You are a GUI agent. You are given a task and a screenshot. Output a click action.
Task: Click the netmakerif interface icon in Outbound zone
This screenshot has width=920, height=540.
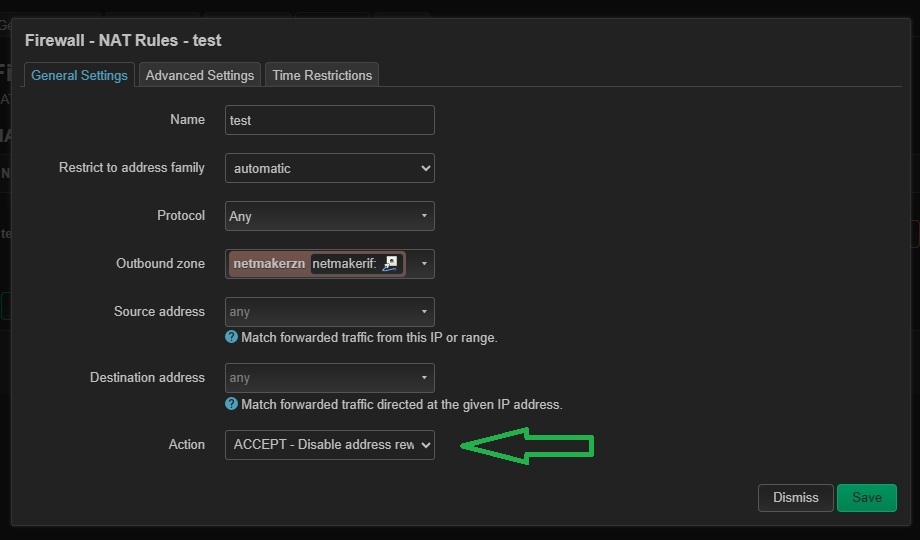[390, 264]
